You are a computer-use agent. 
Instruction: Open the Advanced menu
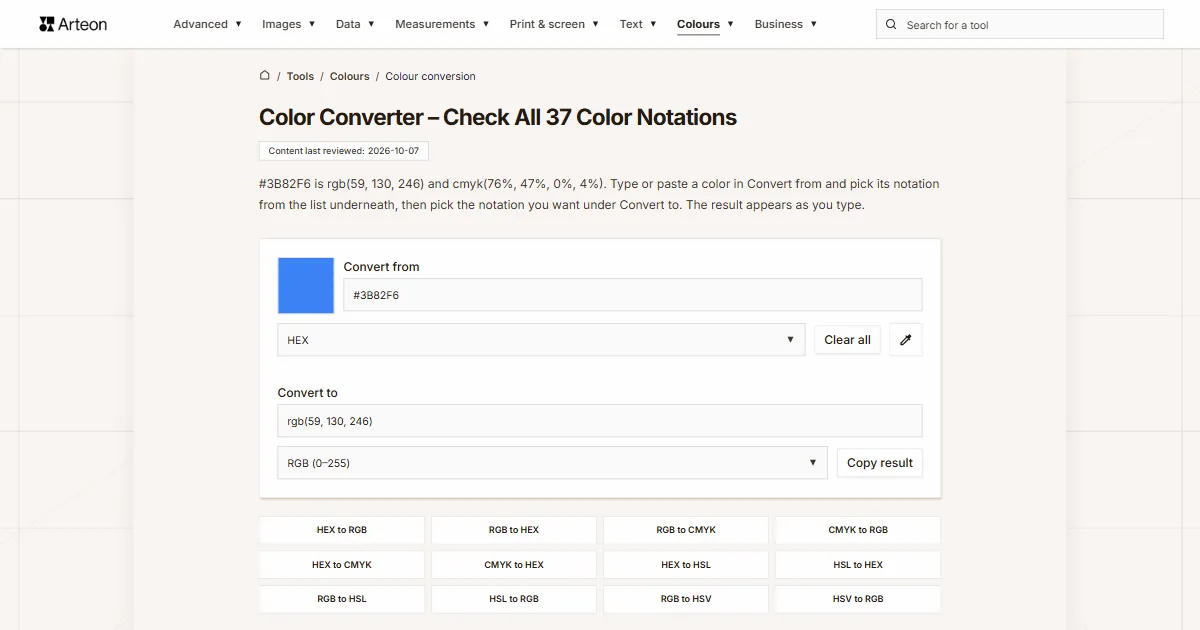point(208,24)
